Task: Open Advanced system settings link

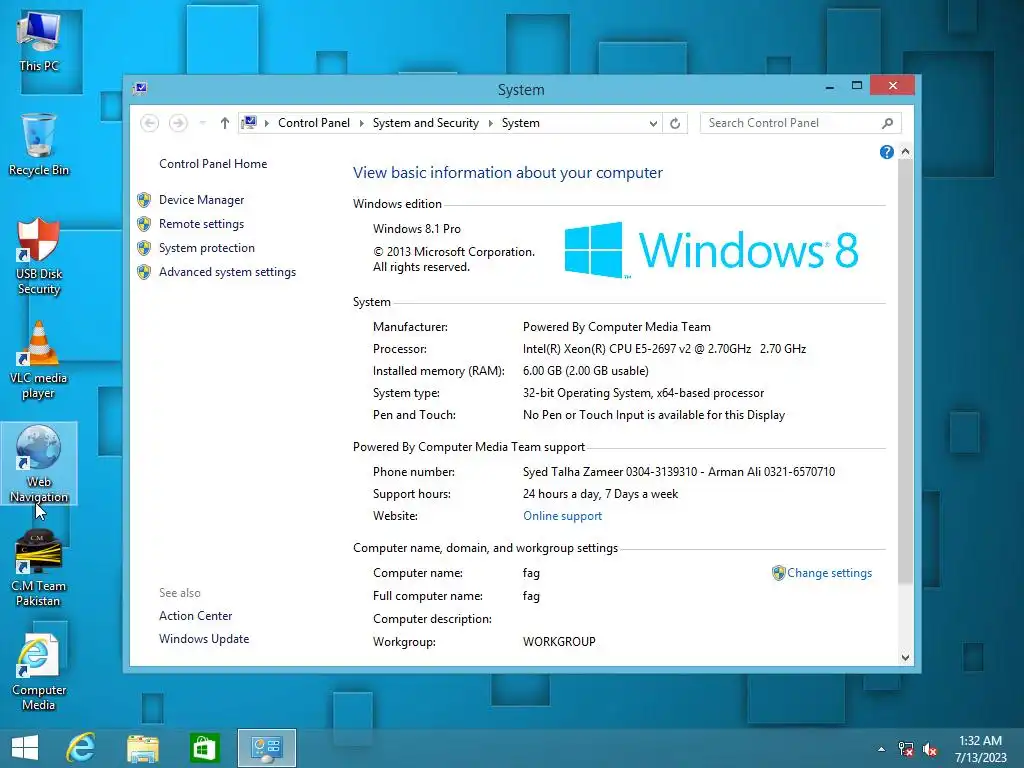Action: point(227,272)
